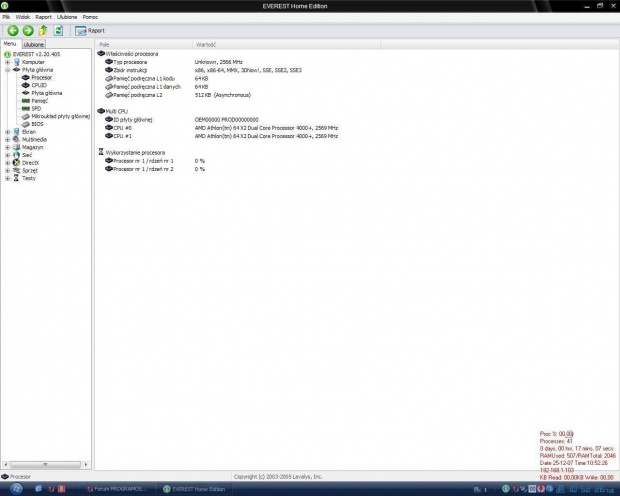Select Pamięć podręczna L1 kodu row
The image size is (620, 496).
coord(157,78)
